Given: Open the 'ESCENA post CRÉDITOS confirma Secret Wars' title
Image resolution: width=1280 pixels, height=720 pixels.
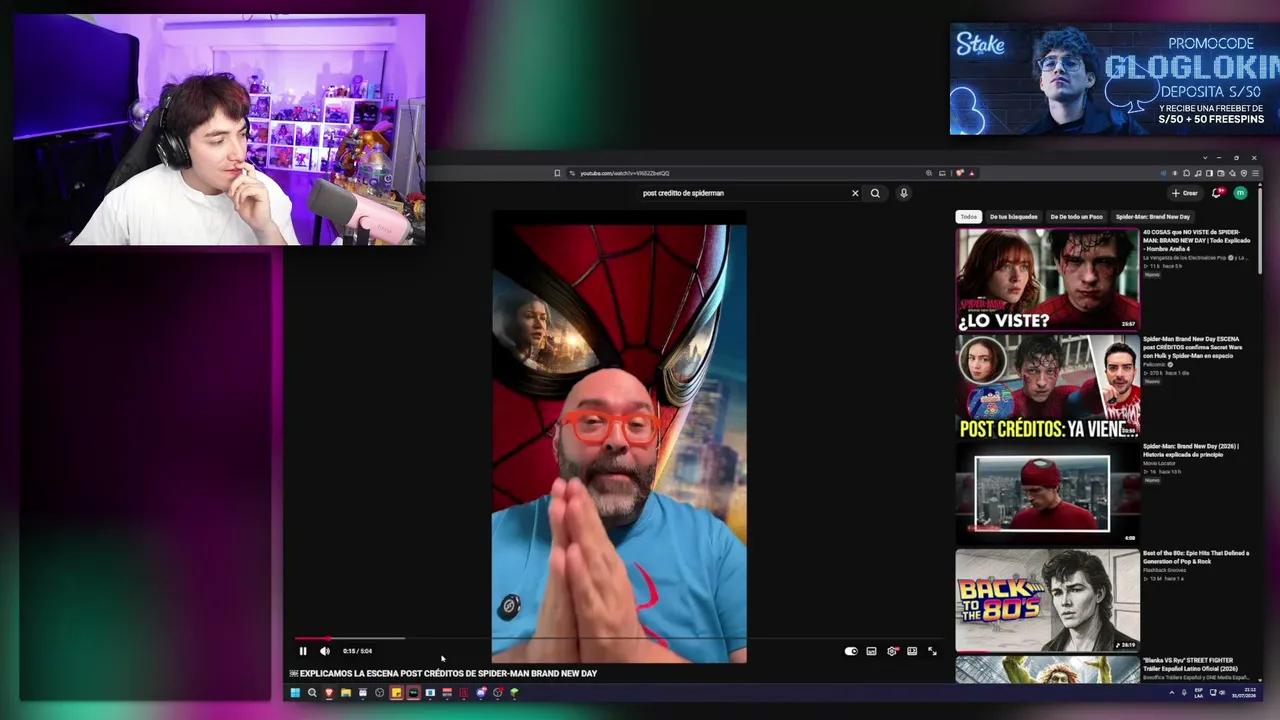Looking at the screenshot, I should (1193, 347).
